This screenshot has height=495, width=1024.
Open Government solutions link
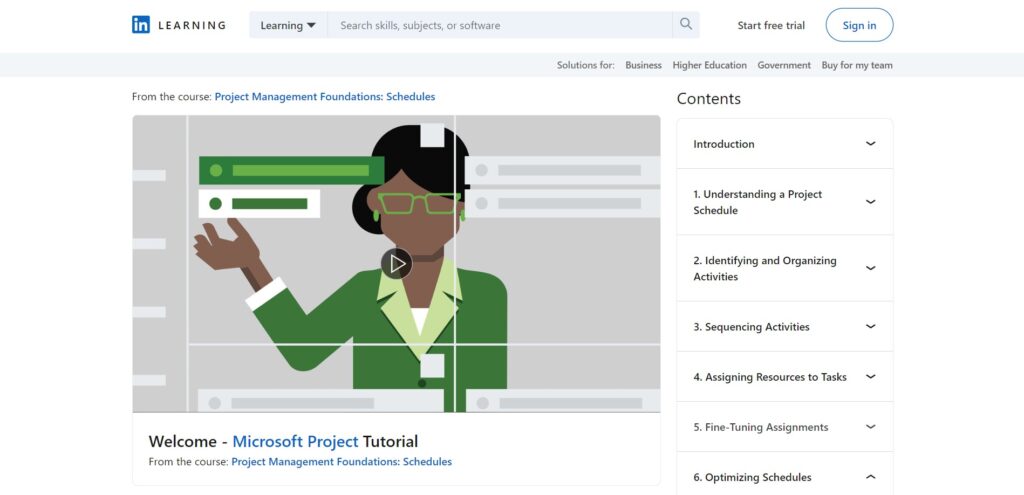point(784,65)
